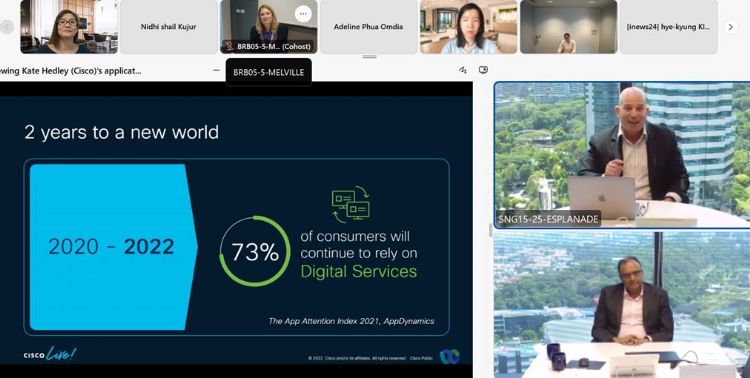Screen dimensions: 750x378
Task: Click the green 'Digital Services' text
Action: [x=359, y=272]
